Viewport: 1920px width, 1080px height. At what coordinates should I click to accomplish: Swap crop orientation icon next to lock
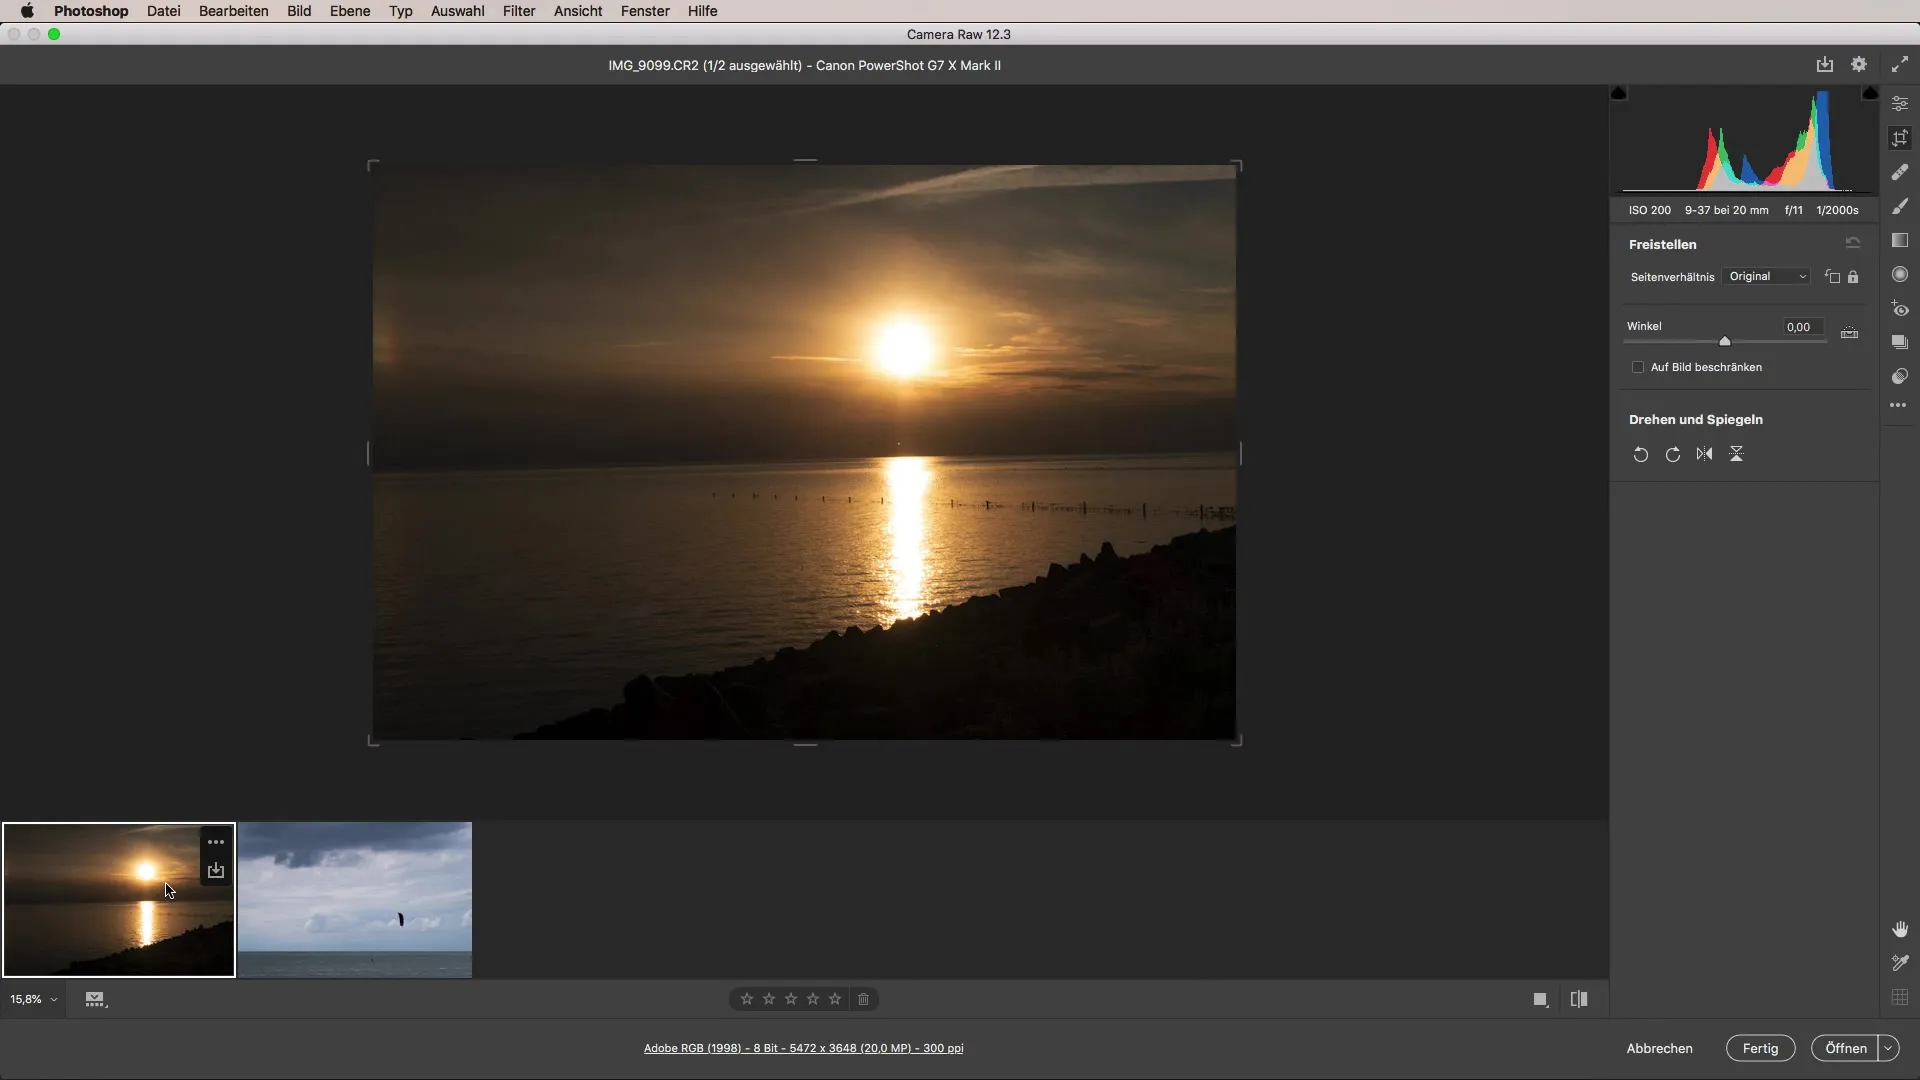point(1832,277)
